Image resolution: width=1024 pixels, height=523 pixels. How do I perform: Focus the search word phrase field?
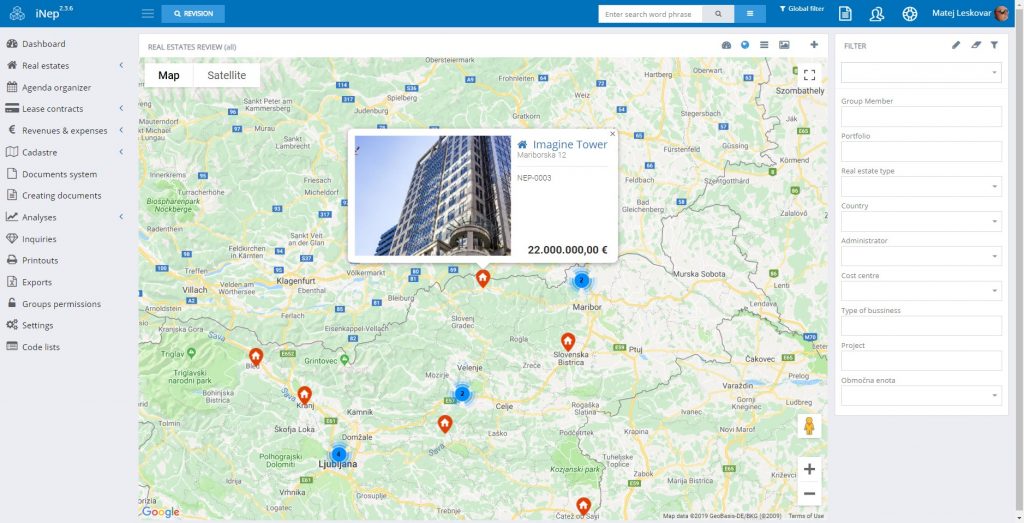click(650, 14)
